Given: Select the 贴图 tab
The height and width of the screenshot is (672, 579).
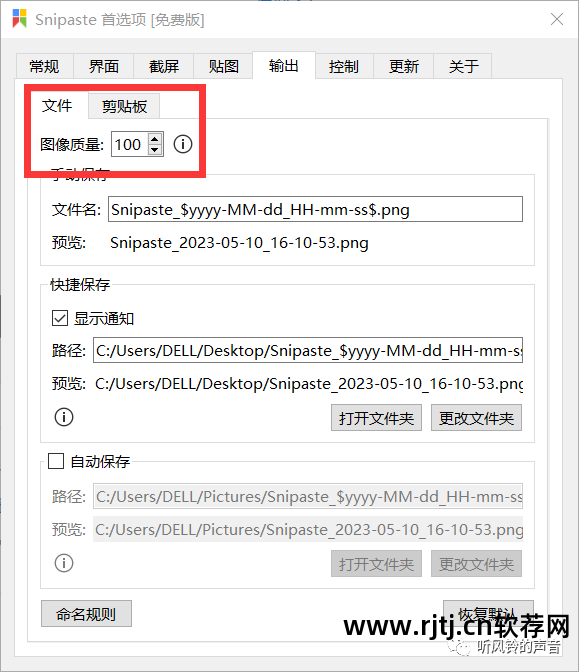Looking at the screenshot, I should coord(223,66).
